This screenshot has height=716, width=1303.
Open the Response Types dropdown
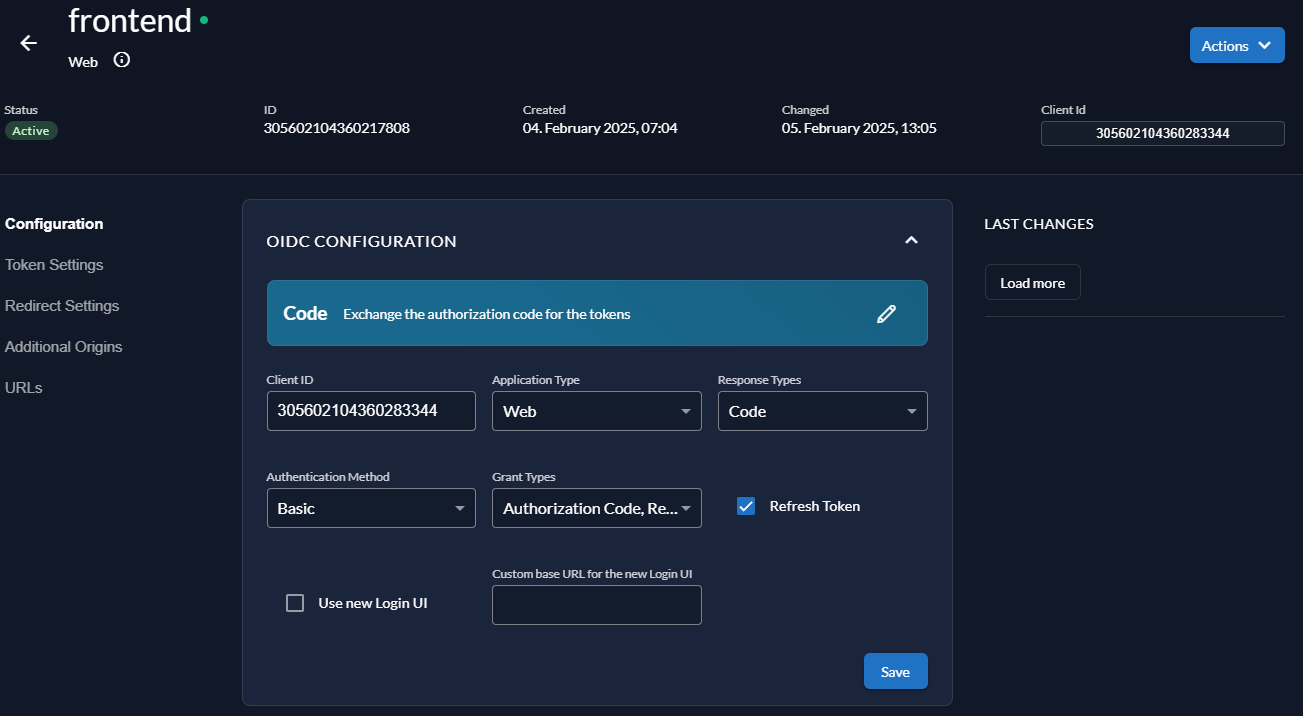pyautogui.click(x=823, y=411)
